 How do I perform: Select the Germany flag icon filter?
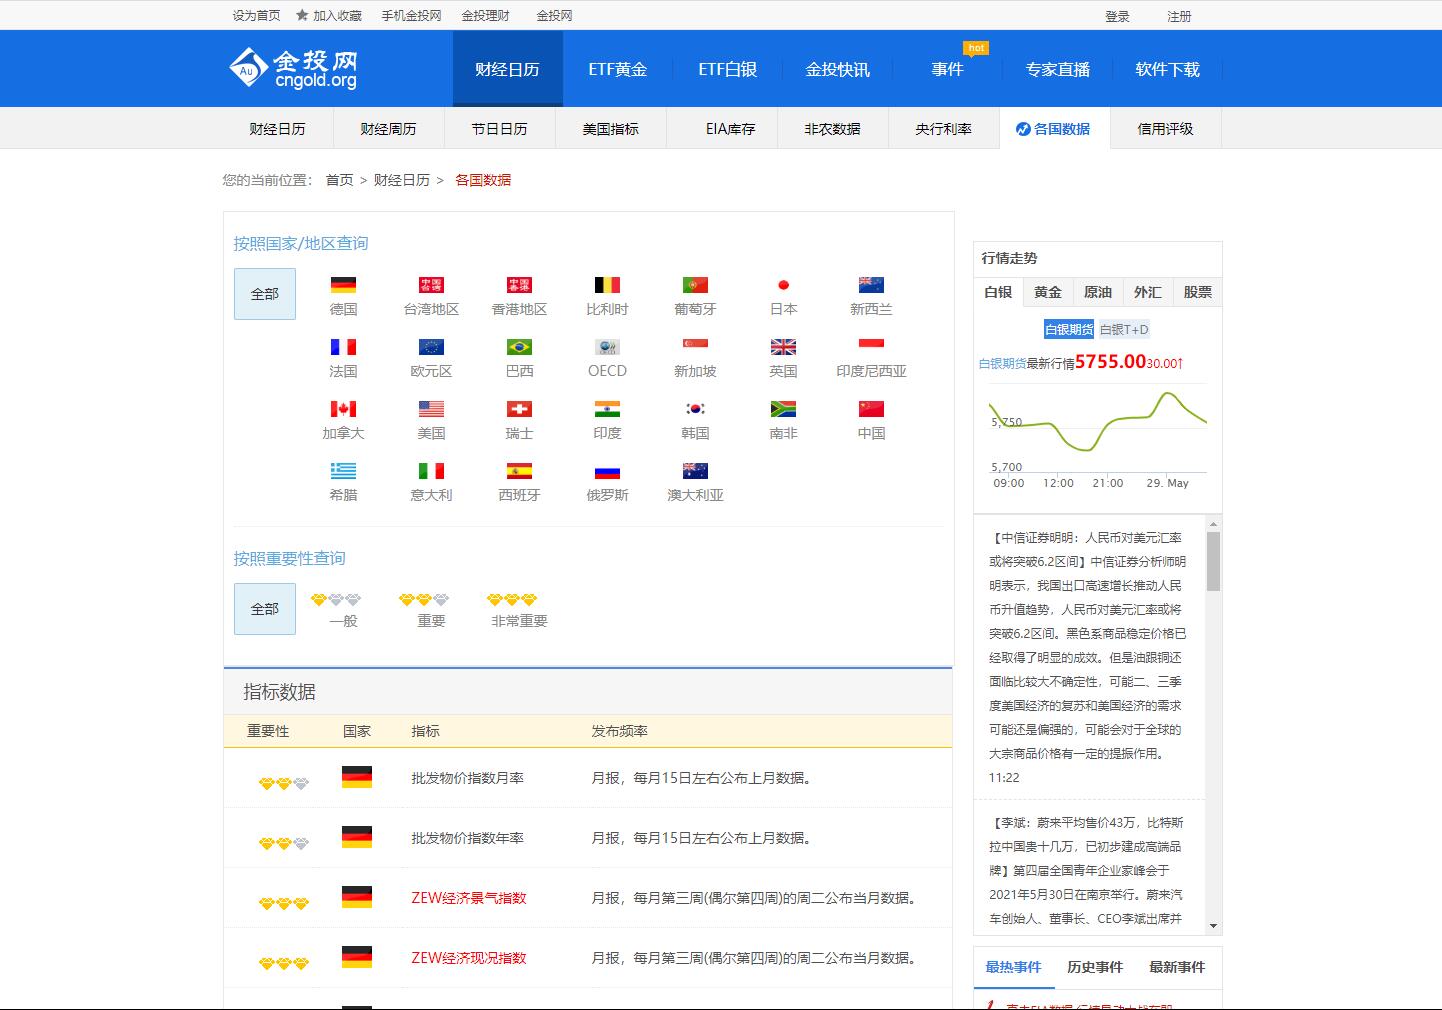tap(343, 286)
